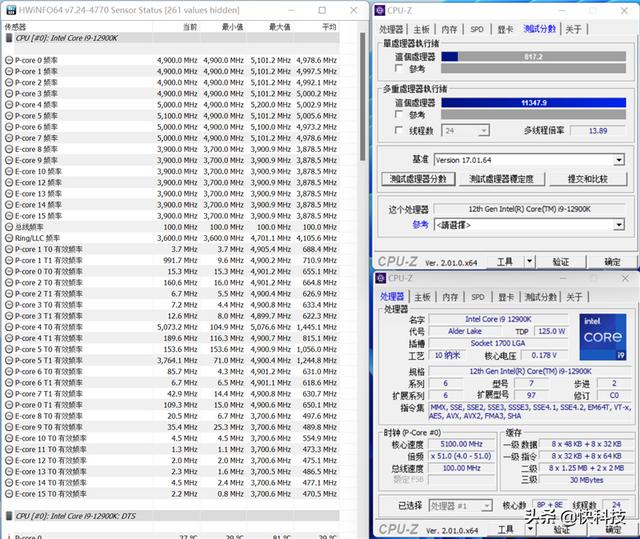This screenshot has width=640, height=539.
Task: Click the icon beside E-core 15 T0 有效频率
Action: (9, 494)
